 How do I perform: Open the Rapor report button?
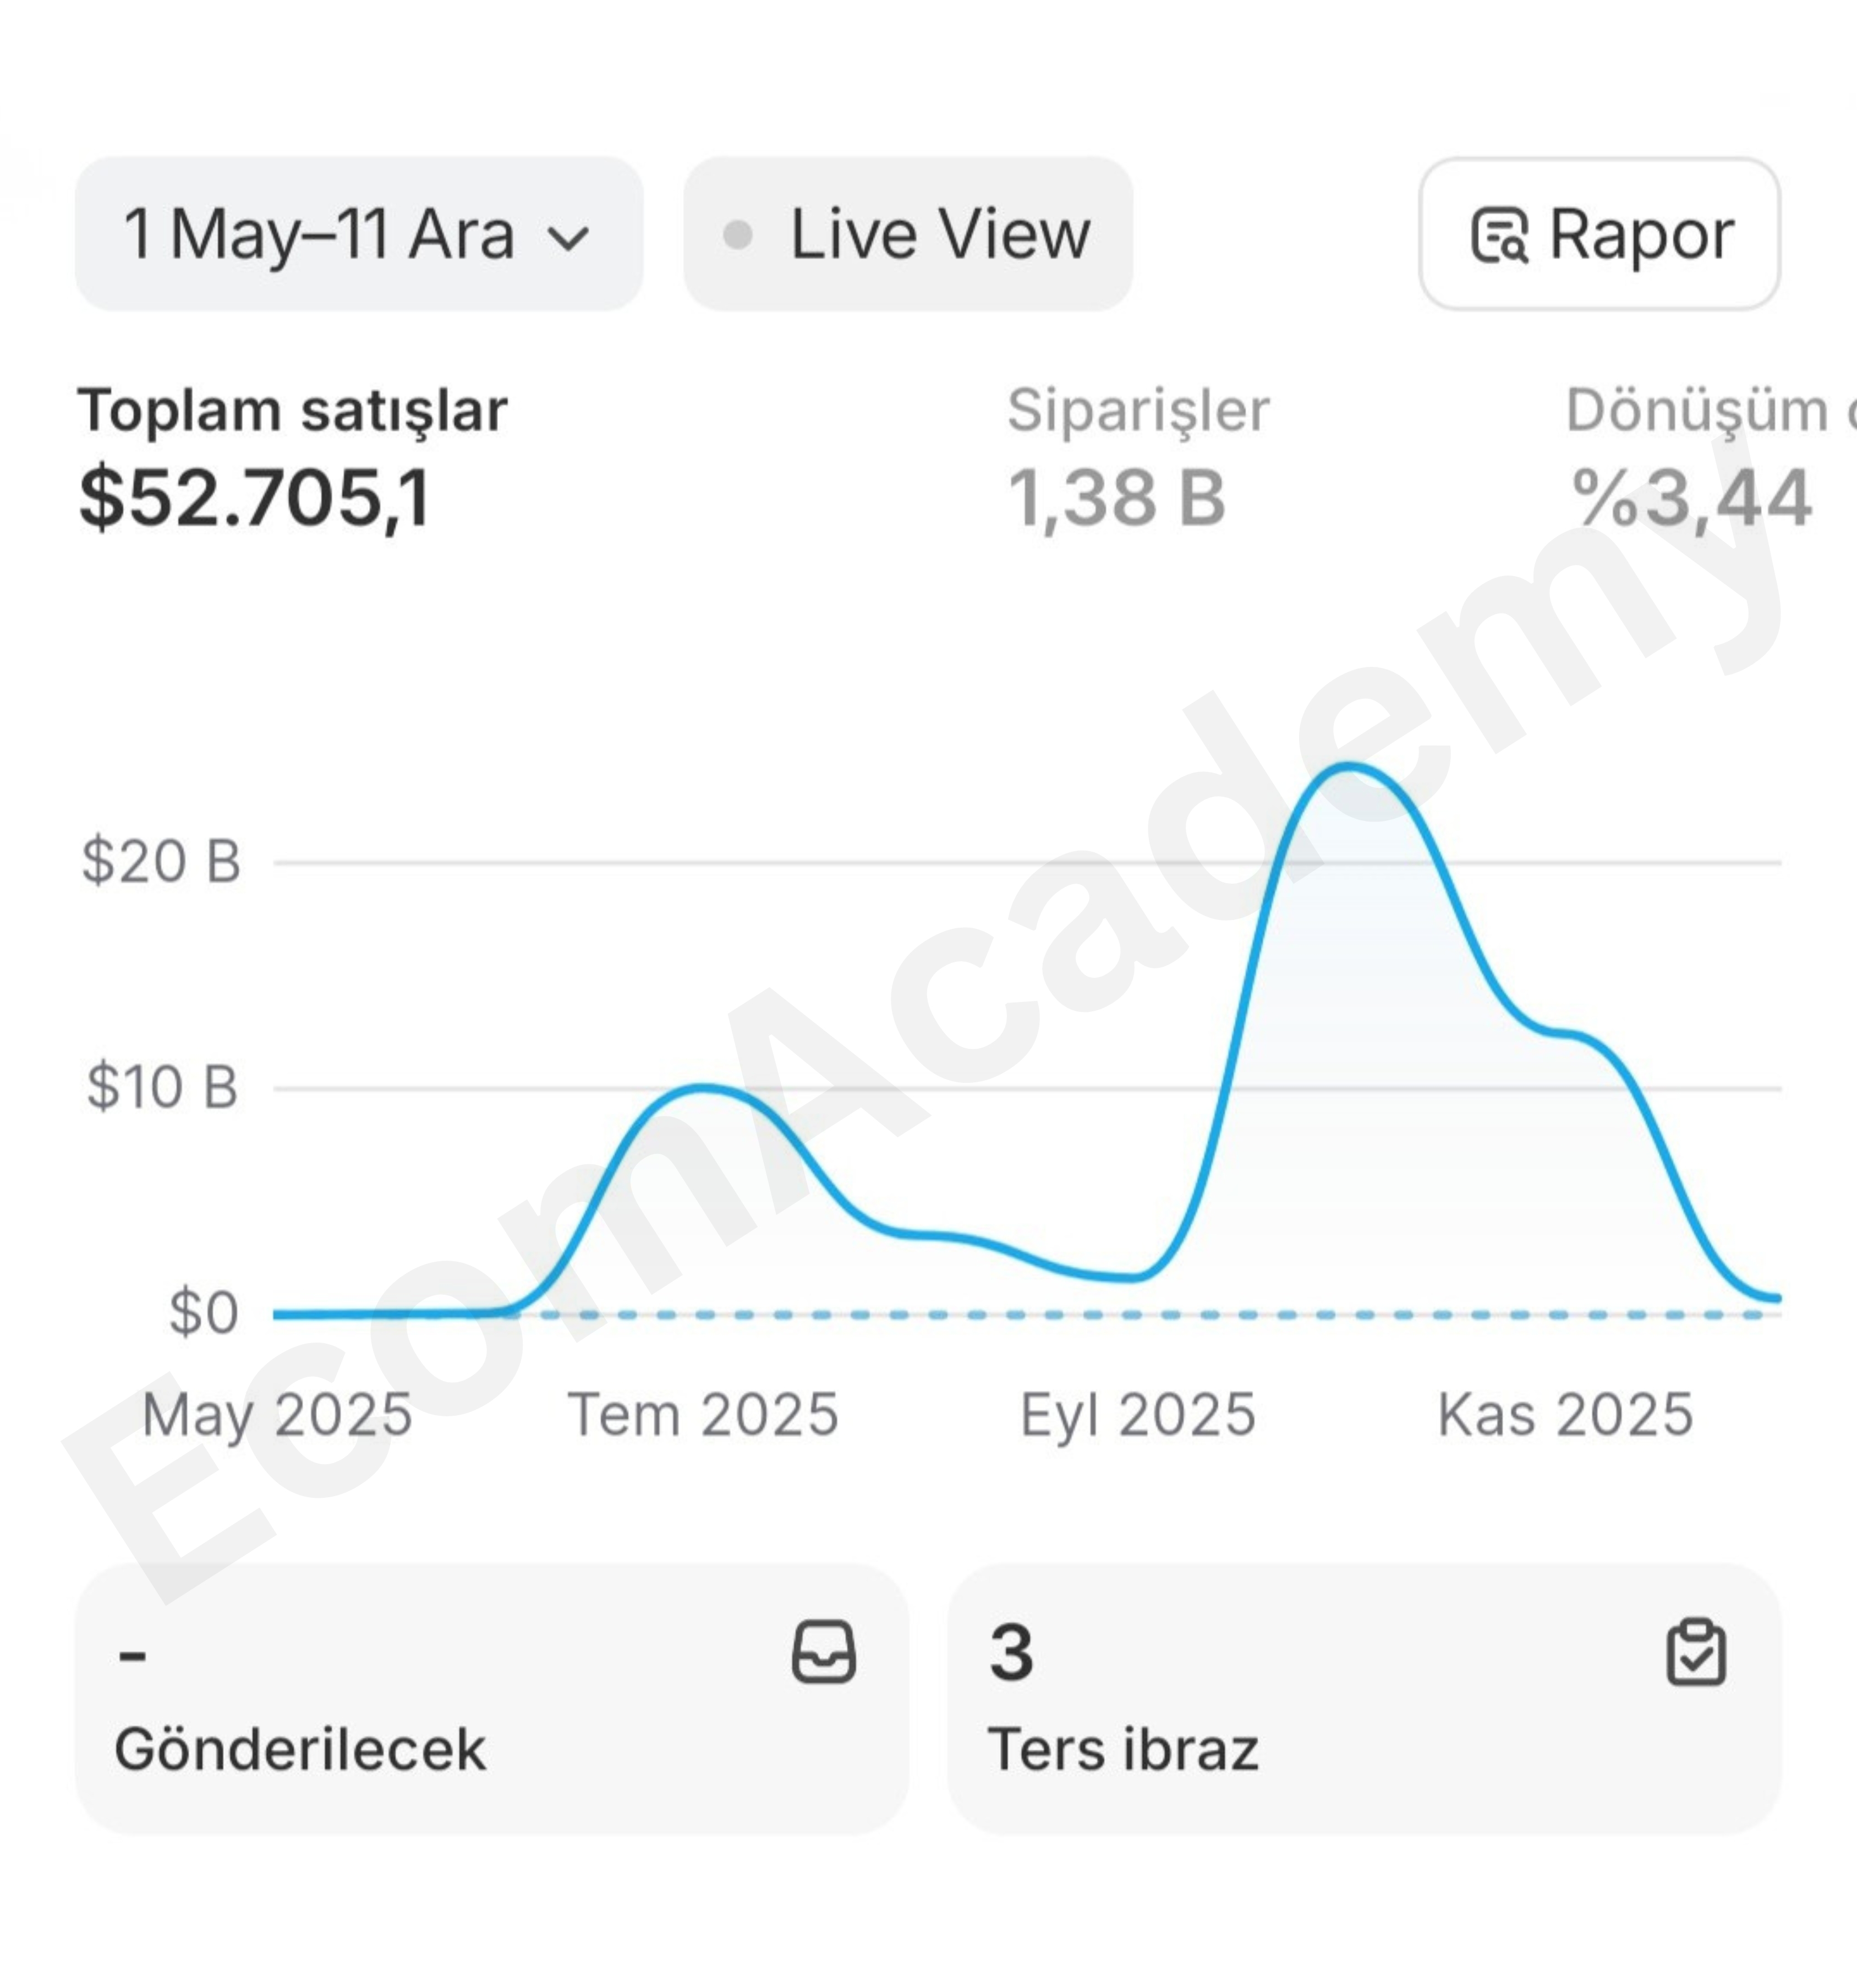(x=1599, y=234)
